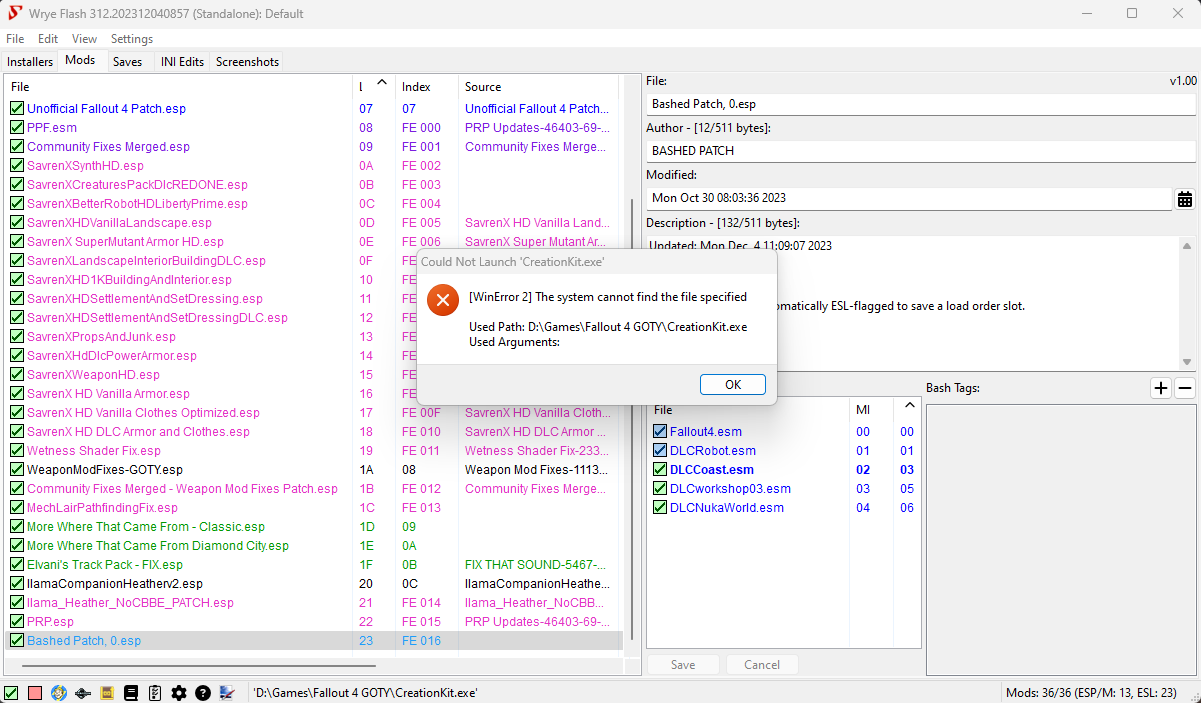Switch to the Saves tab

click(x=128, y=62)
